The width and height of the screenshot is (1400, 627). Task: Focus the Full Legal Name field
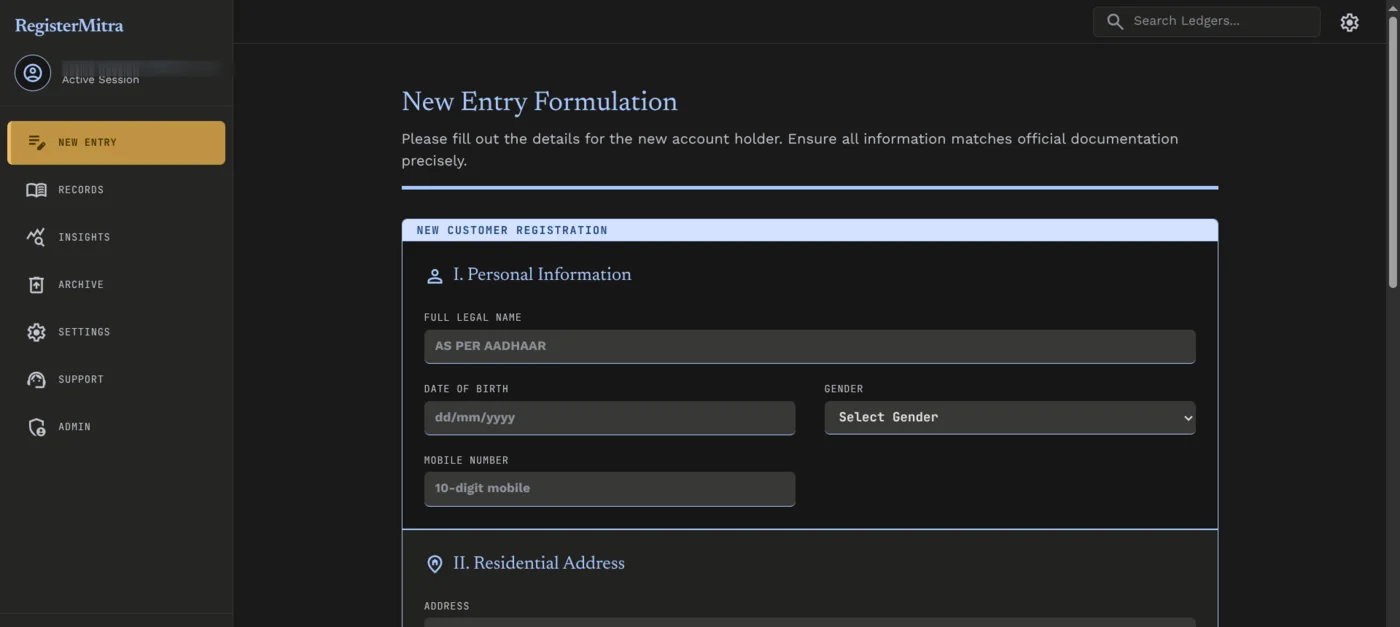click(809, 346)
